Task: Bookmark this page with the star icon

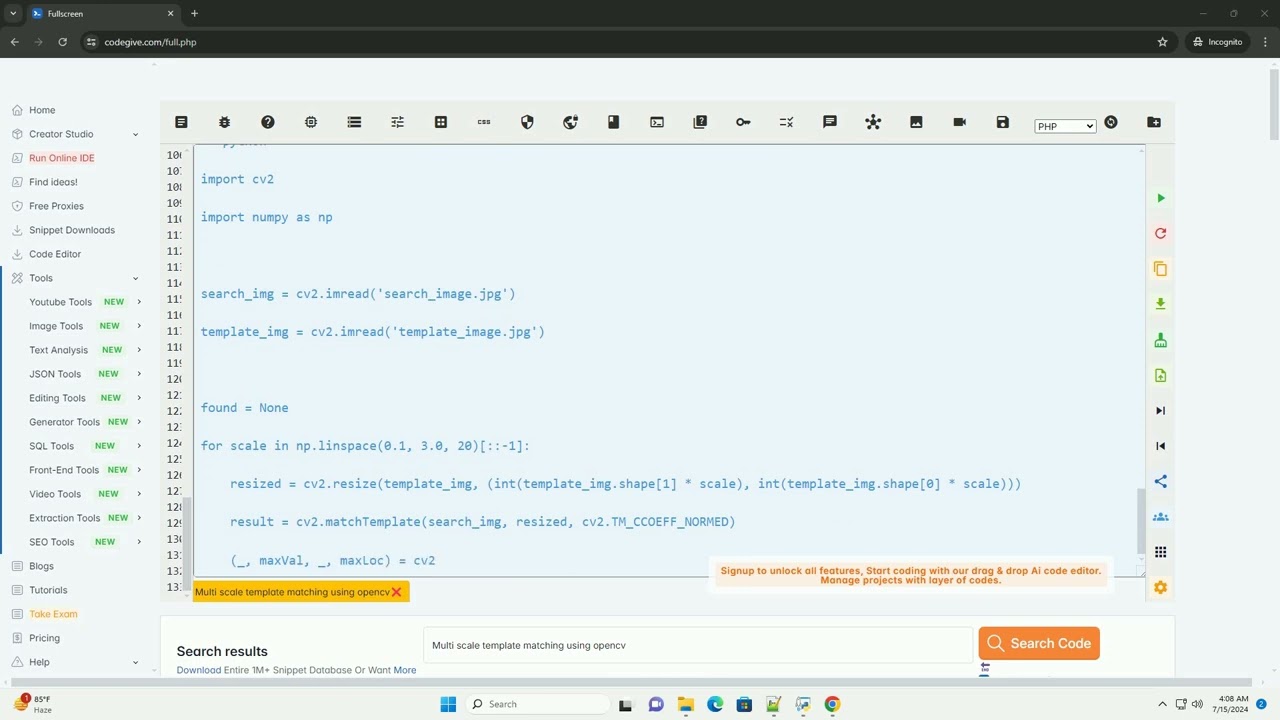Action: coord(1162,42)
